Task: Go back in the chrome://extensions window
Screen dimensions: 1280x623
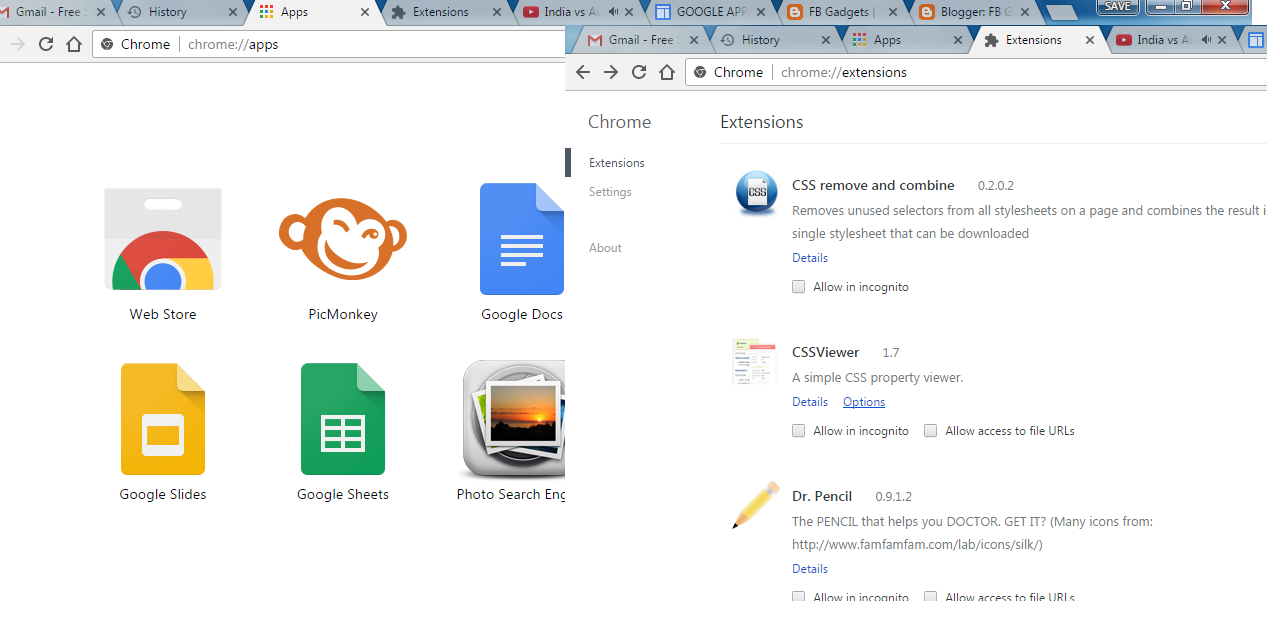Action: [x=583, y=72]
